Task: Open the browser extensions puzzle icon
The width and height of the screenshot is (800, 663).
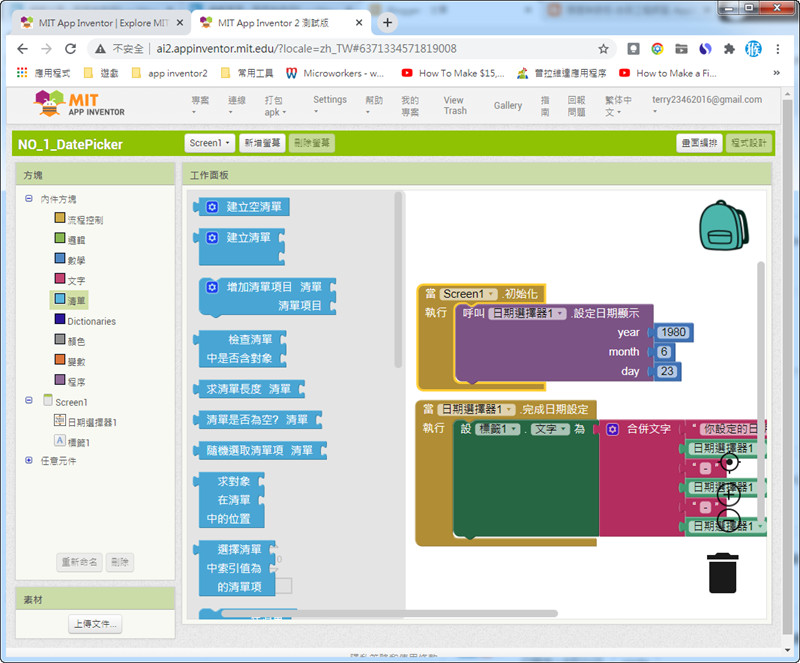Action: point(729,48)
